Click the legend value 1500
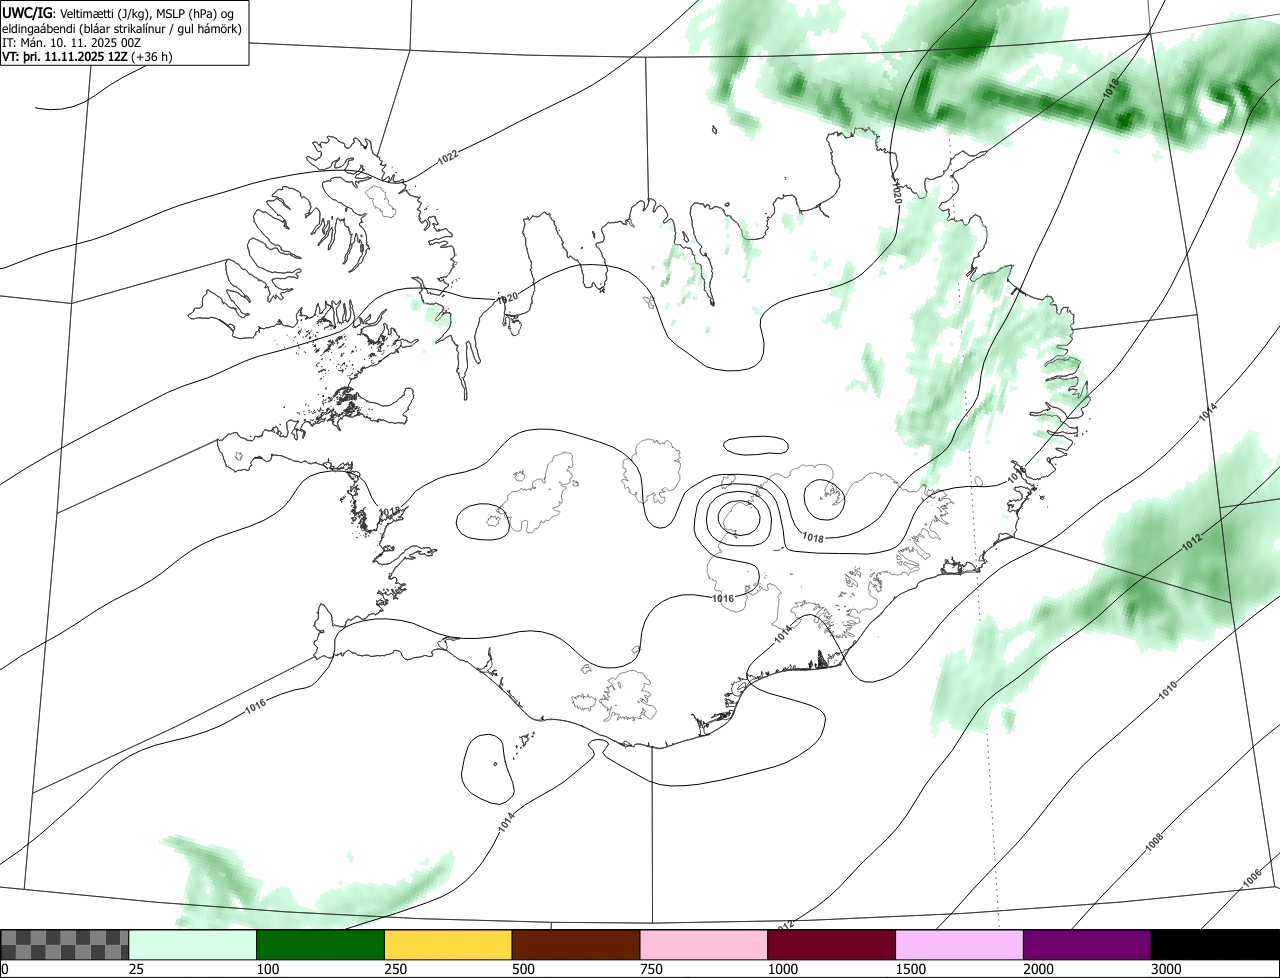Viewport: 1280px width, 978px height. click(x=910, y=969)
